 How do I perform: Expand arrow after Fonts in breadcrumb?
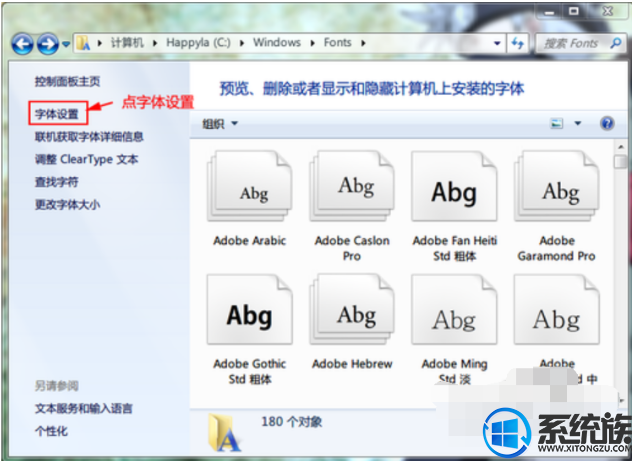point(364,43)
